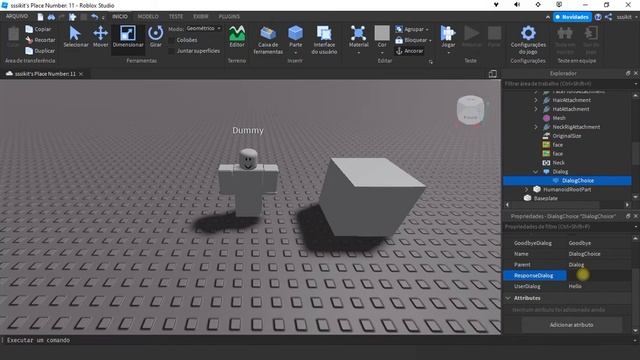Select the Mesh item in Explorer

coord(559,118)
